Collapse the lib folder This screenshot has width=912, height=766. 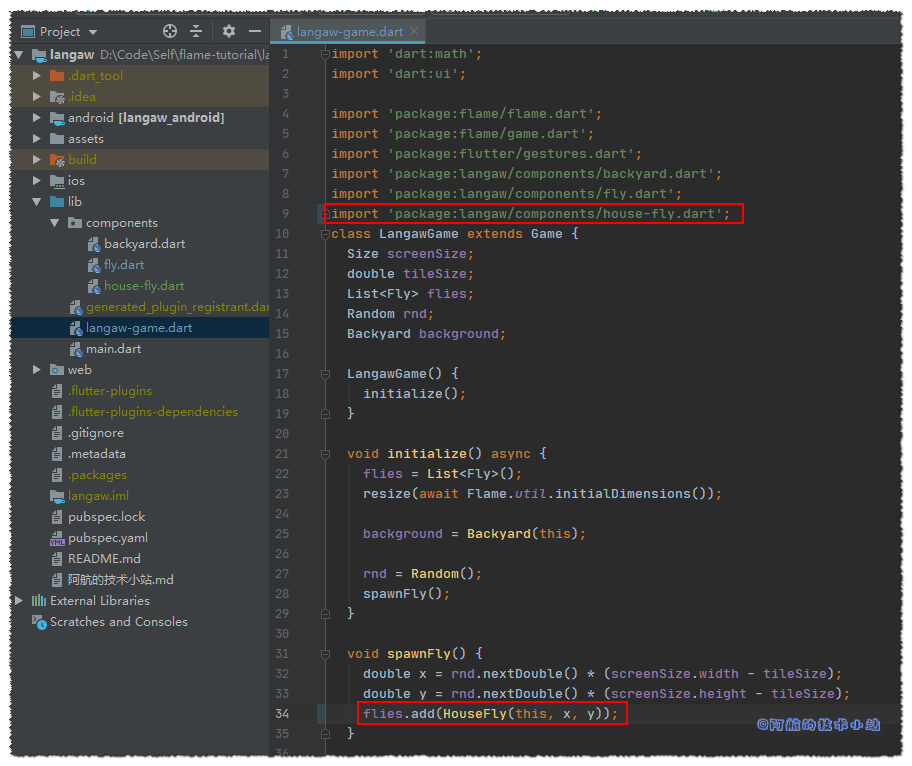pyautogui.click(x=37, y=202)
